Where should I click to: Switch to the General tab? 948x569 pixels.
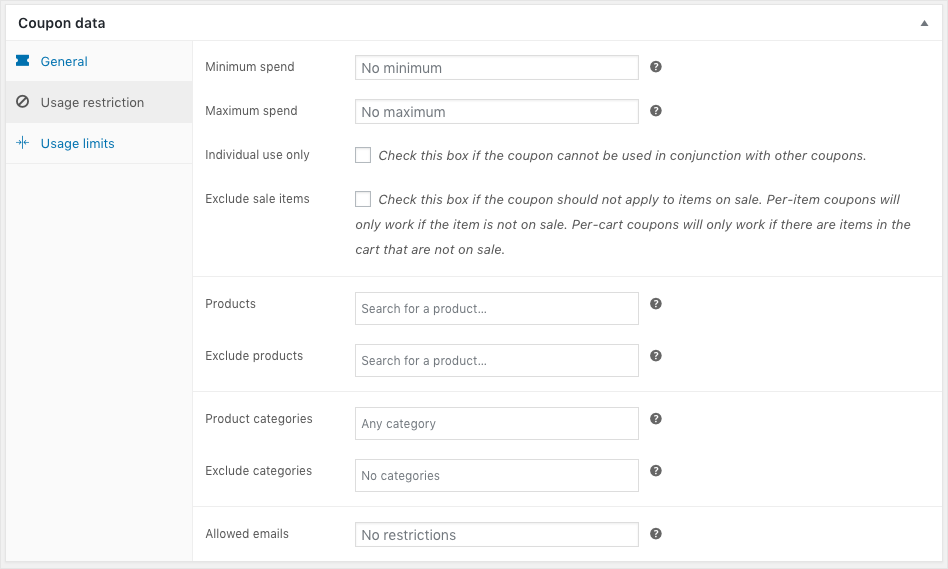64,61
